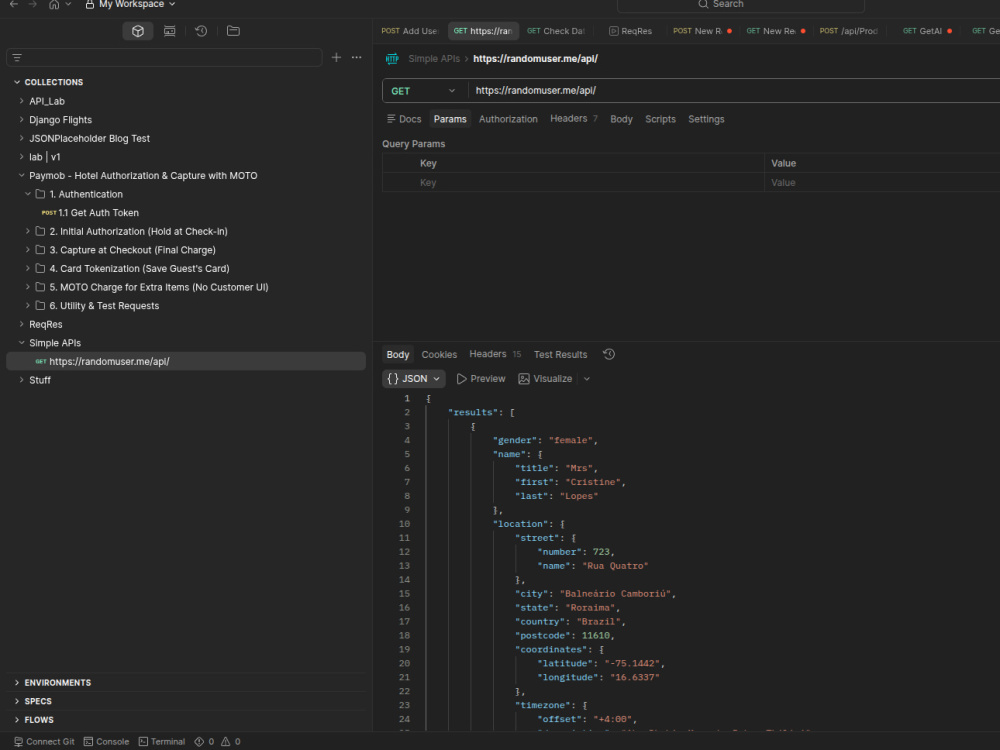1000x750 pixels.
Task: Open the Authorization request tab
Action: pos(508,119)
